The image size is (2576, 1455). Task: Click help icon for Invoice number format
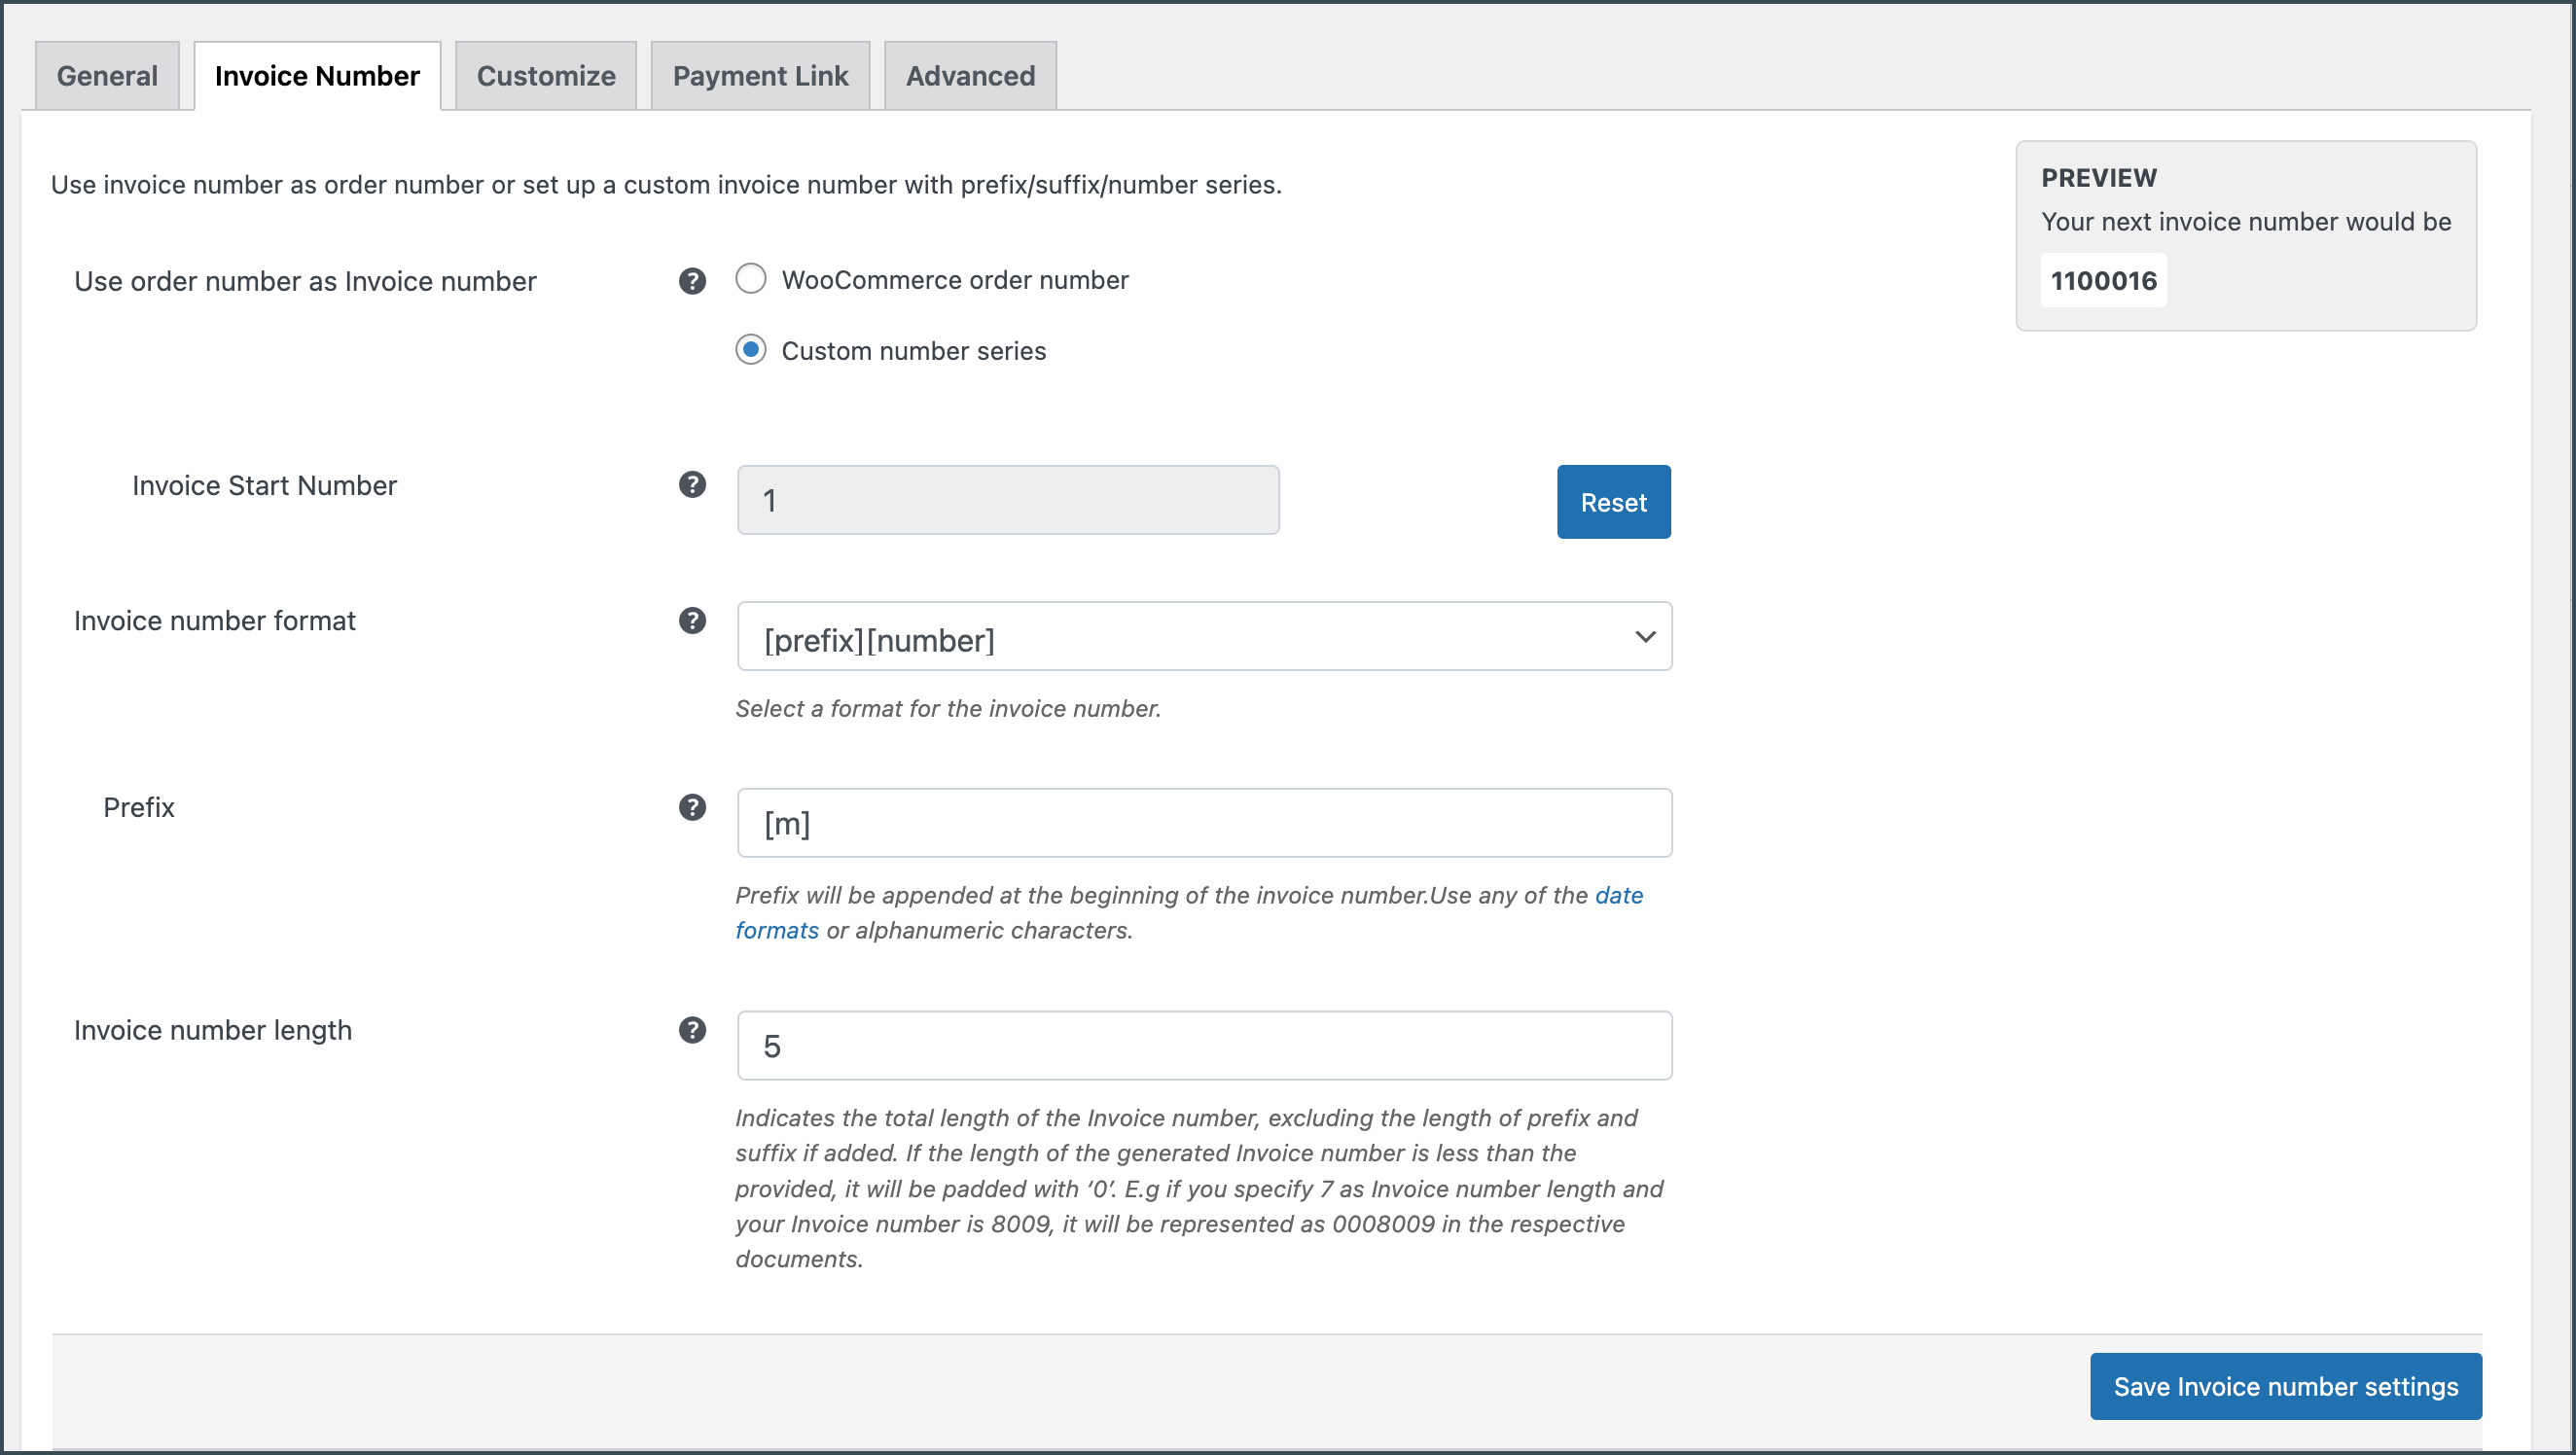(692, 621)
